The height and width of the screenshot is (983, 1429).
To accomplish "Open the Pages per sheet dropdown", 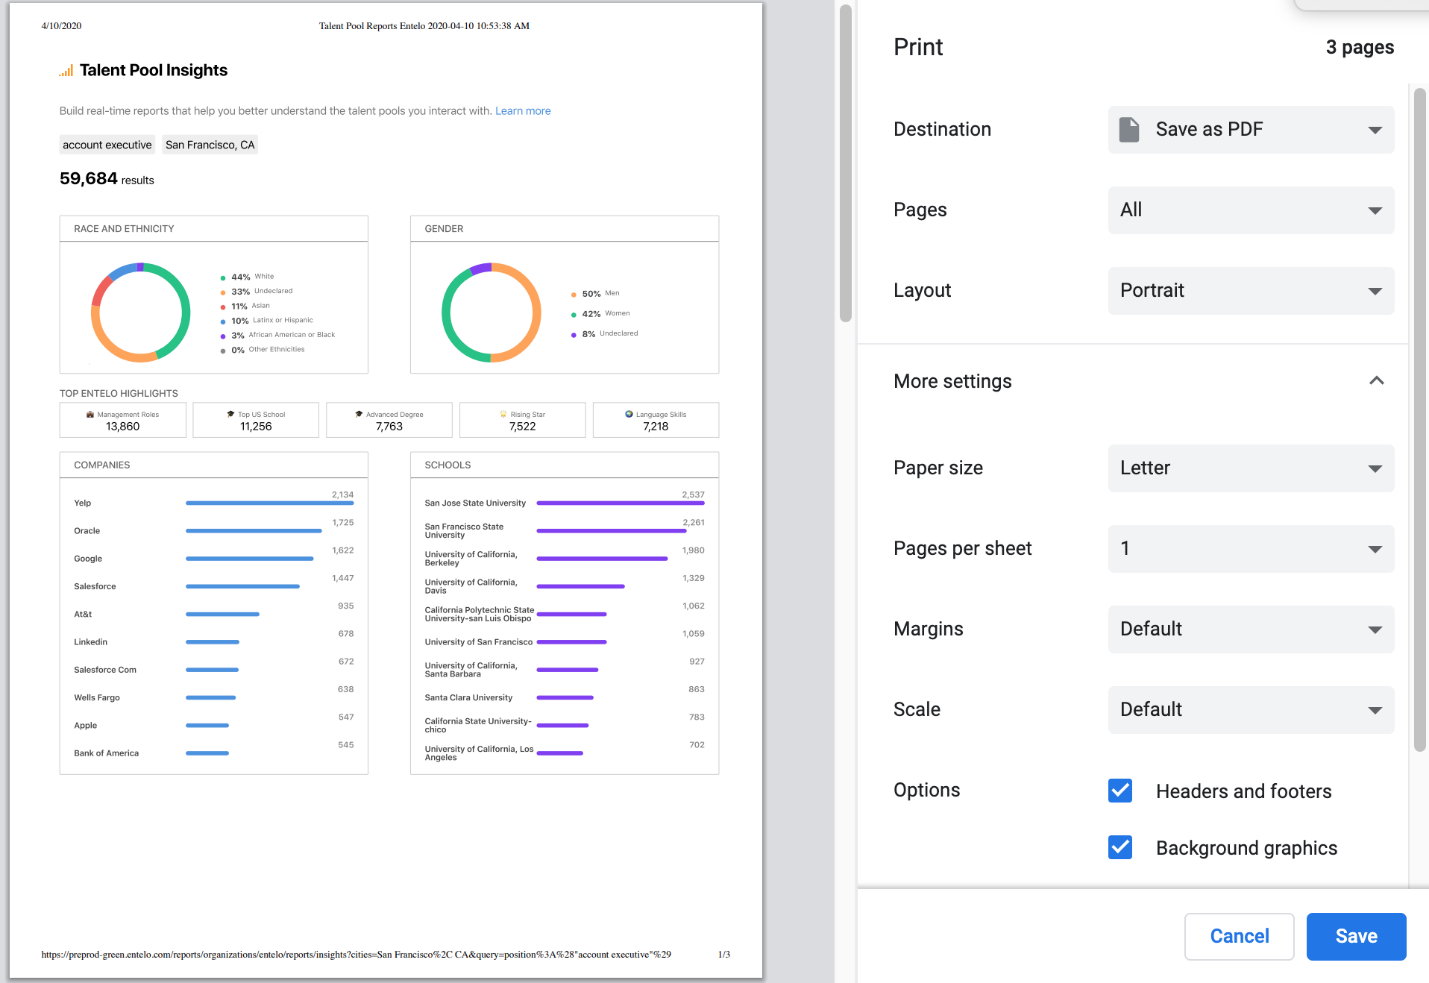I will [x=1251, y=549].
